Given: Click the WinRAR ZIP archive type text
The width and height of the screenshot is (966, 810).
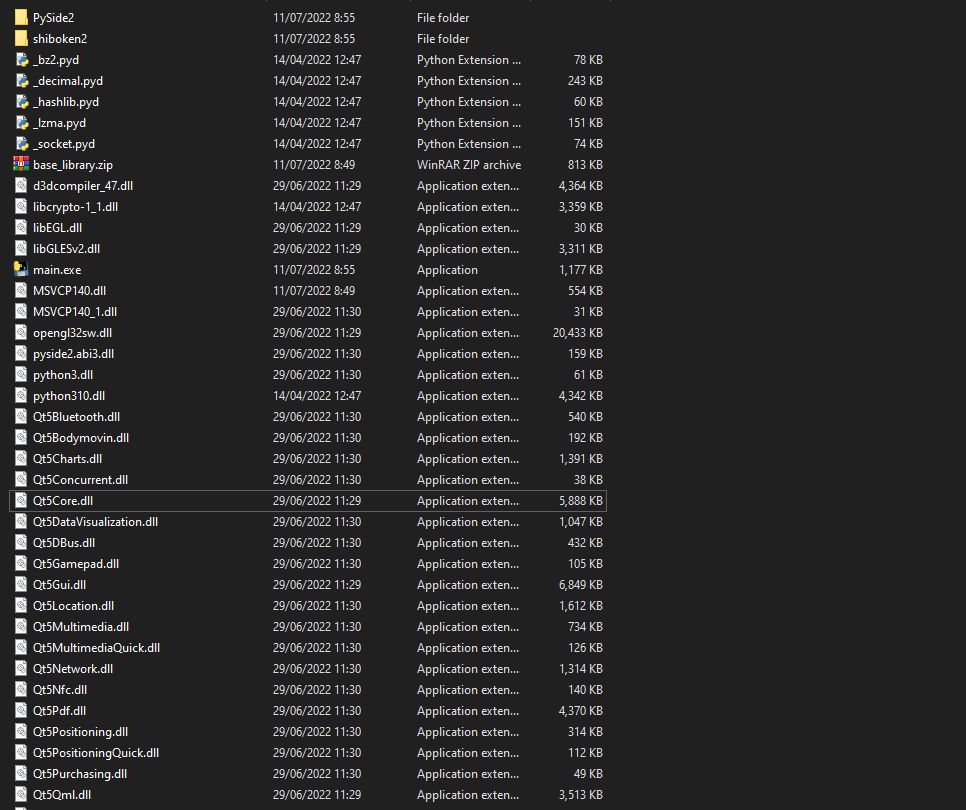Looking at the screenshot, I should tap(469, 164).
